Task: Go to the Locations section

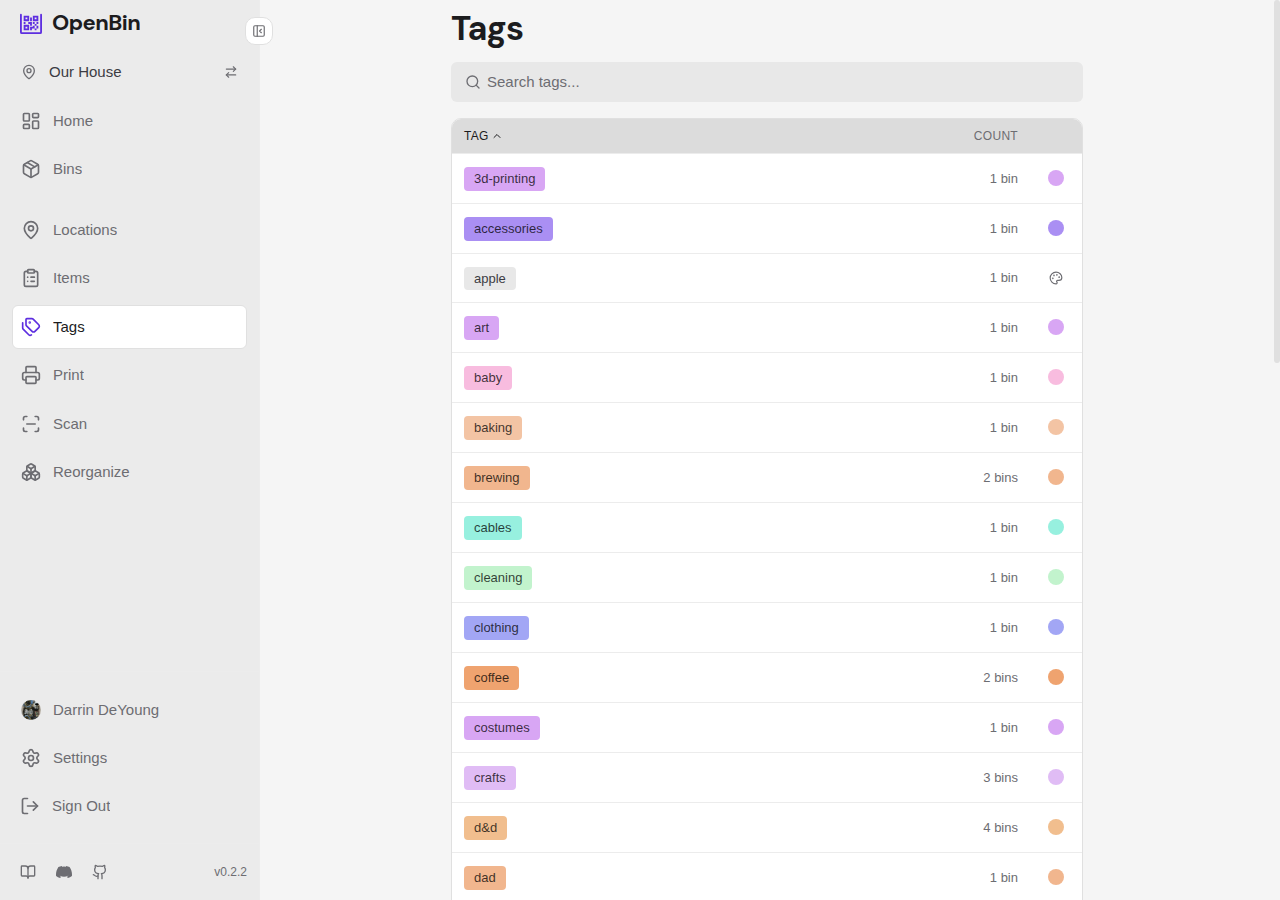Action: tap(83, 230)
